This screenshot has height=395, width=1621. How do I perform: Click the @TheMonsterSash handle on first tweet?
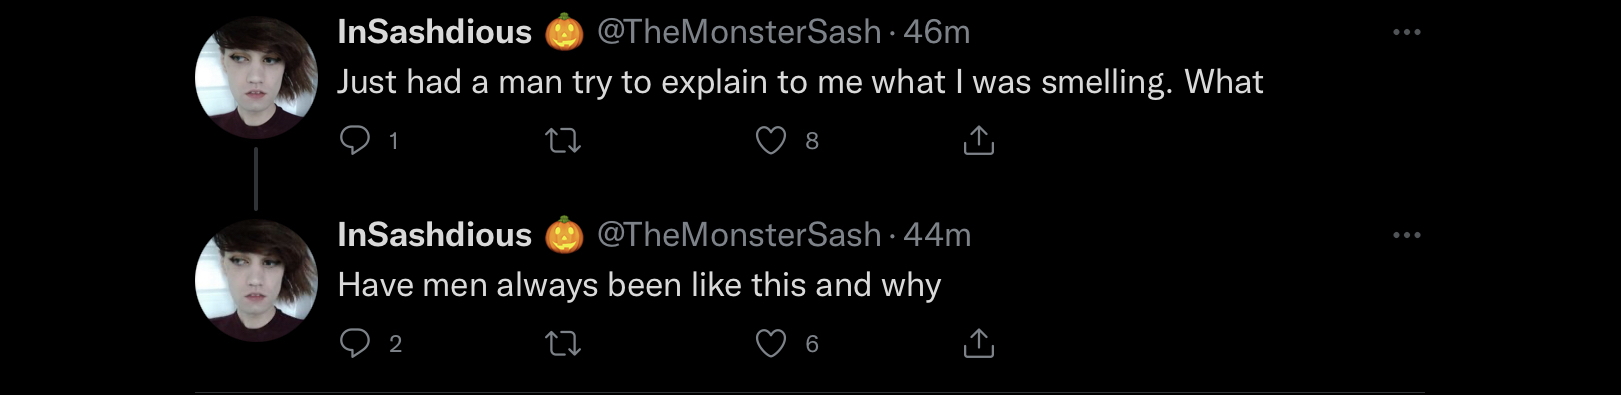coord(739,32)
